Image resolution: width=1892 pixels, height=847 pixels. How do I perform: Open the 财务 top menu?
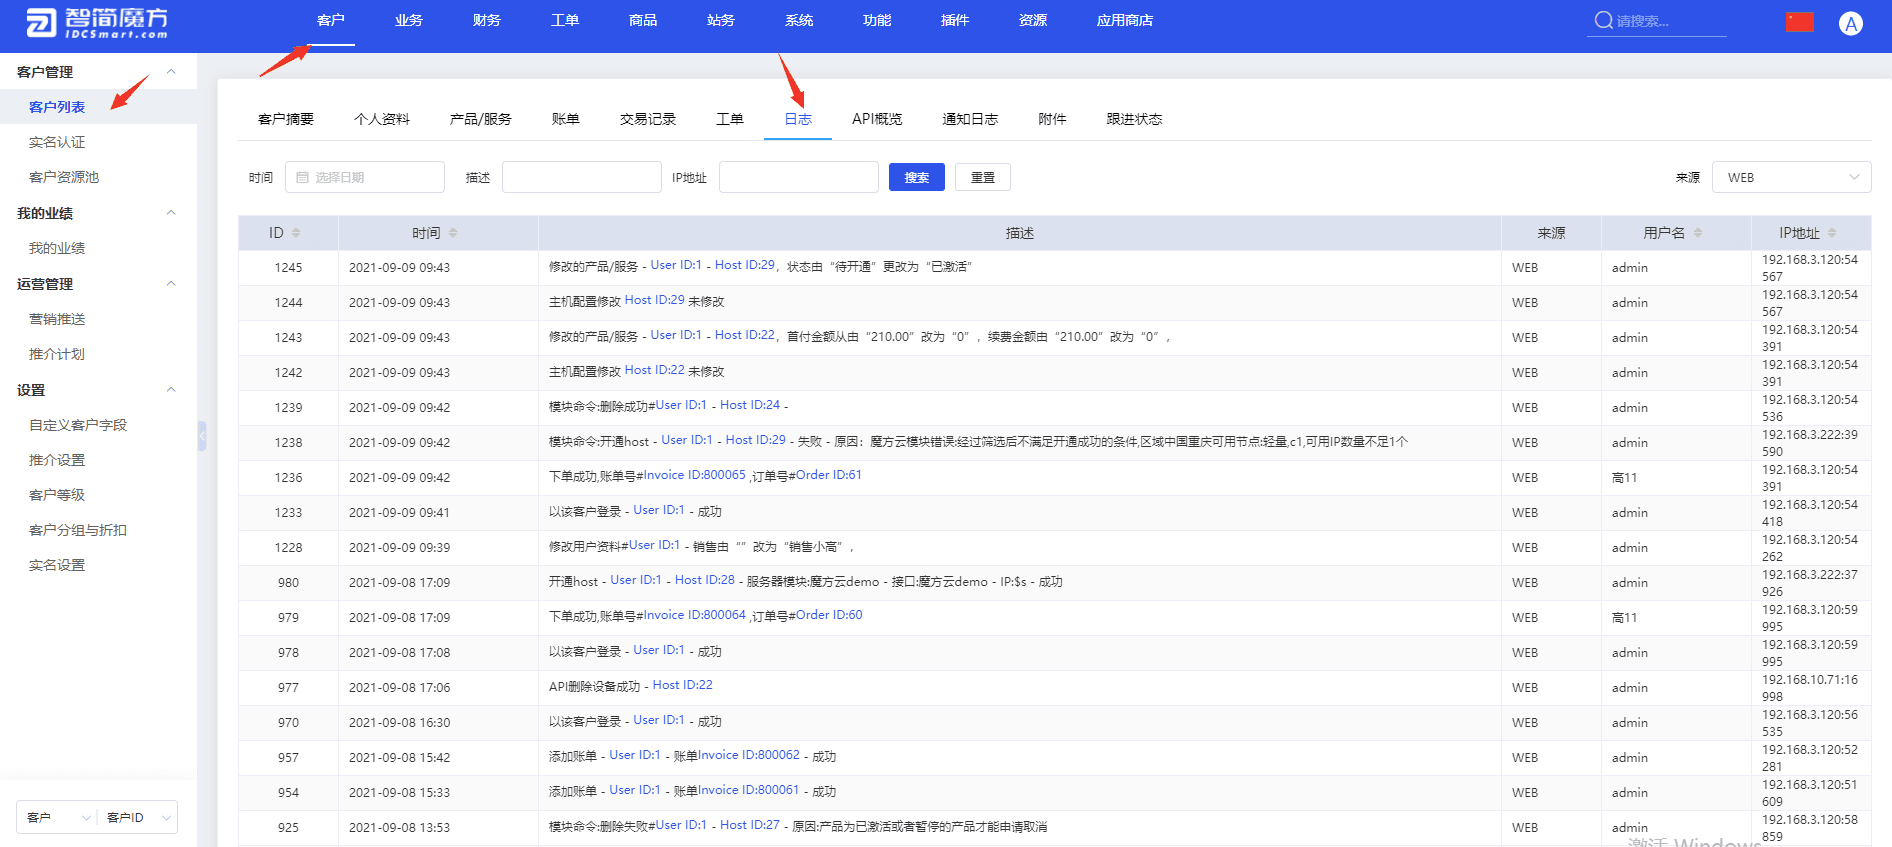point(487,21)
